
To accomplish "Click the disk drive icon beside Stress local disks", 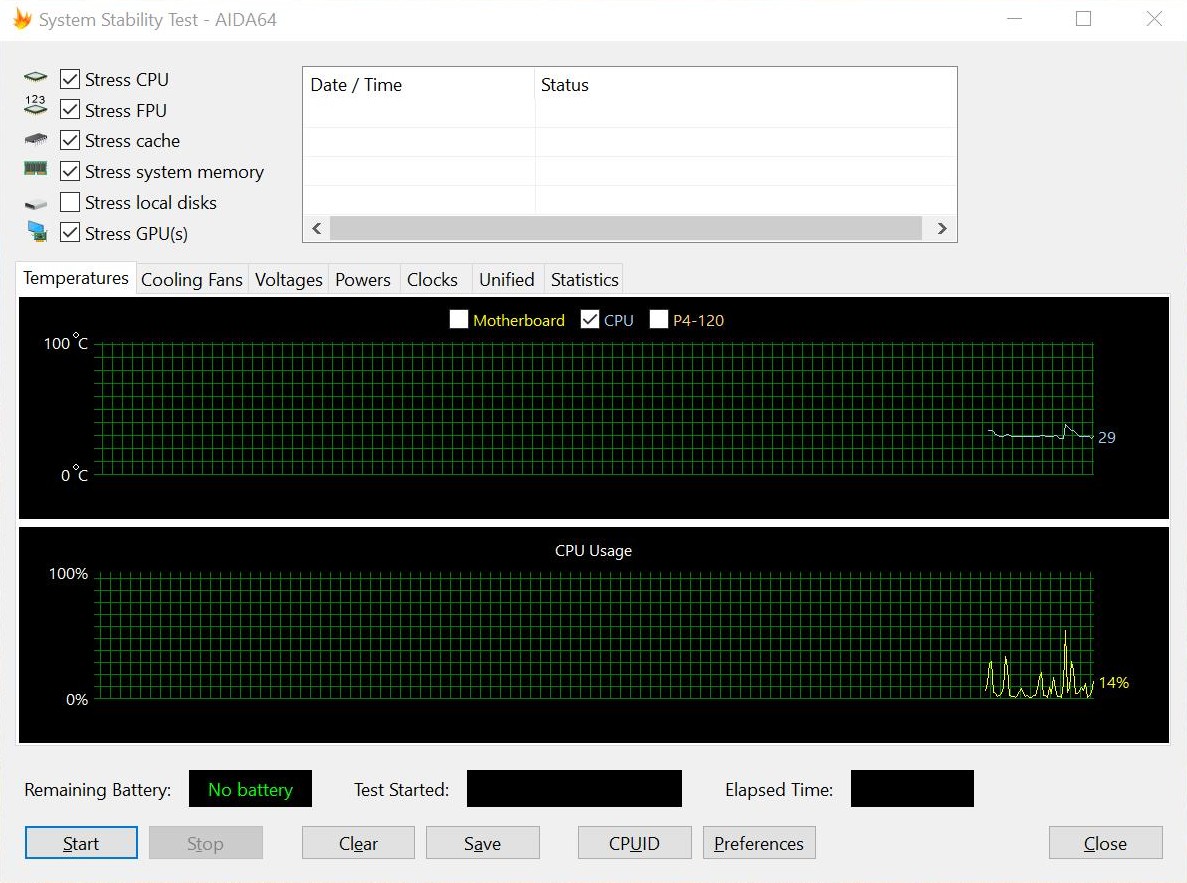I will point(36,204).
